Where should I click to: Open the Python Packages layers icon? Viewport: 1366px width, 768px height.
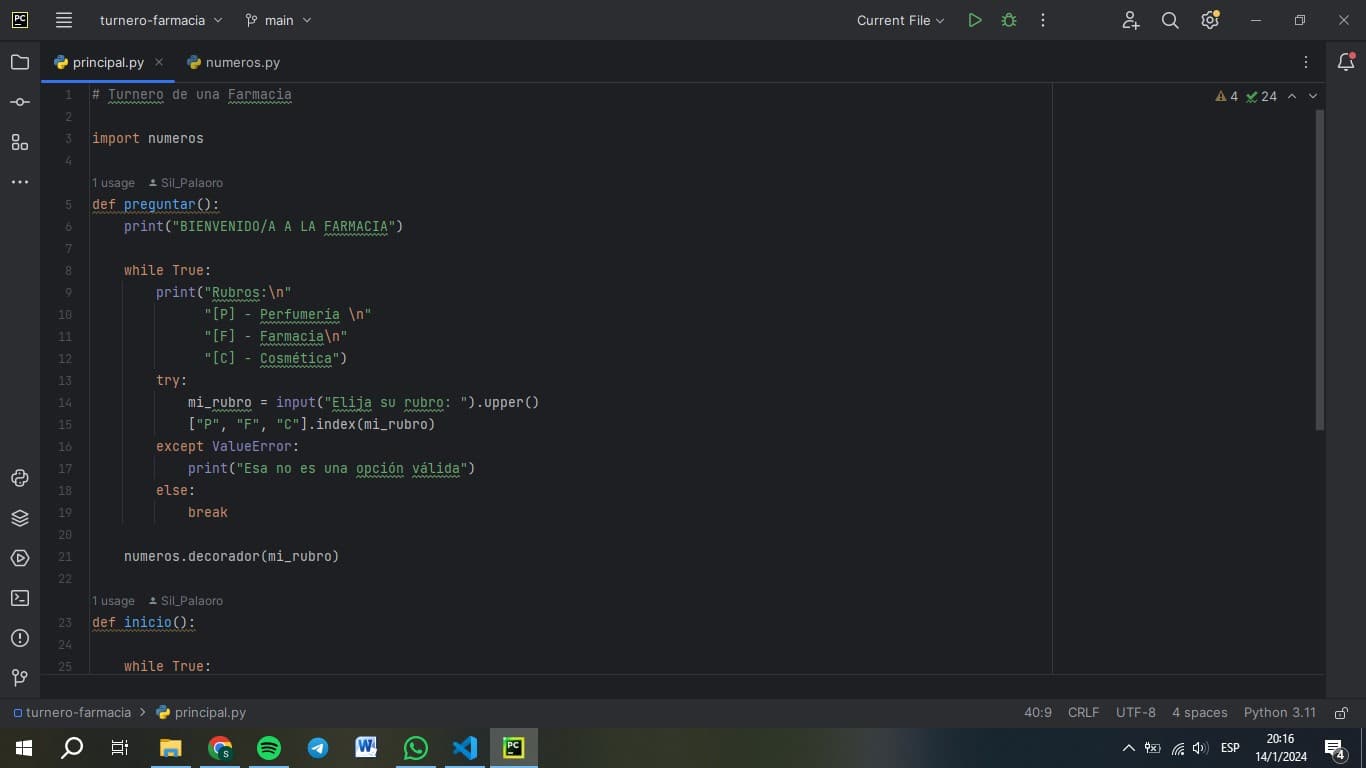(20, 518)
